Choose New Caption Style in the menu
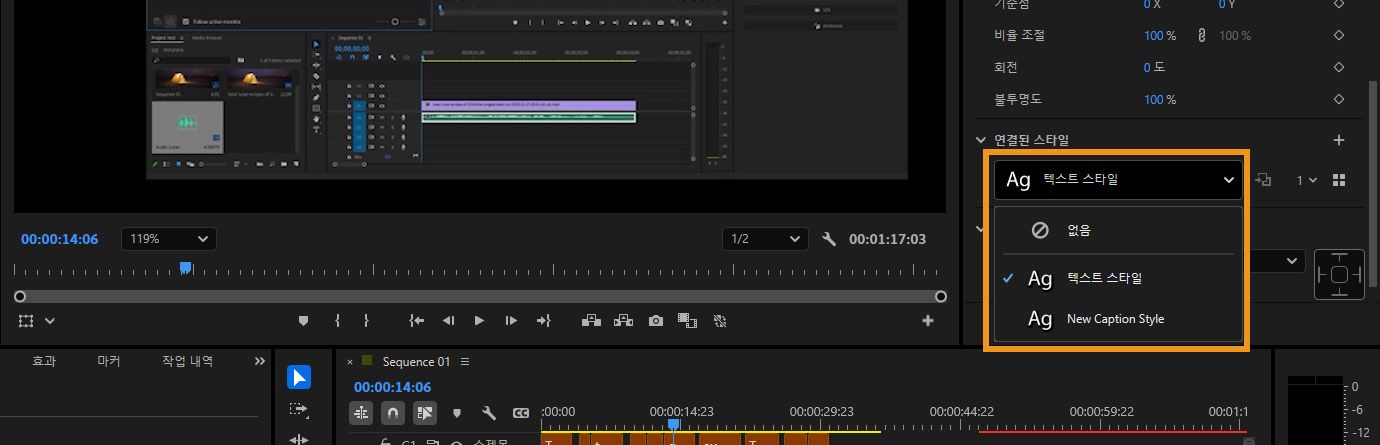The width and height of the screenshot is (1380, 445). 1118,319
